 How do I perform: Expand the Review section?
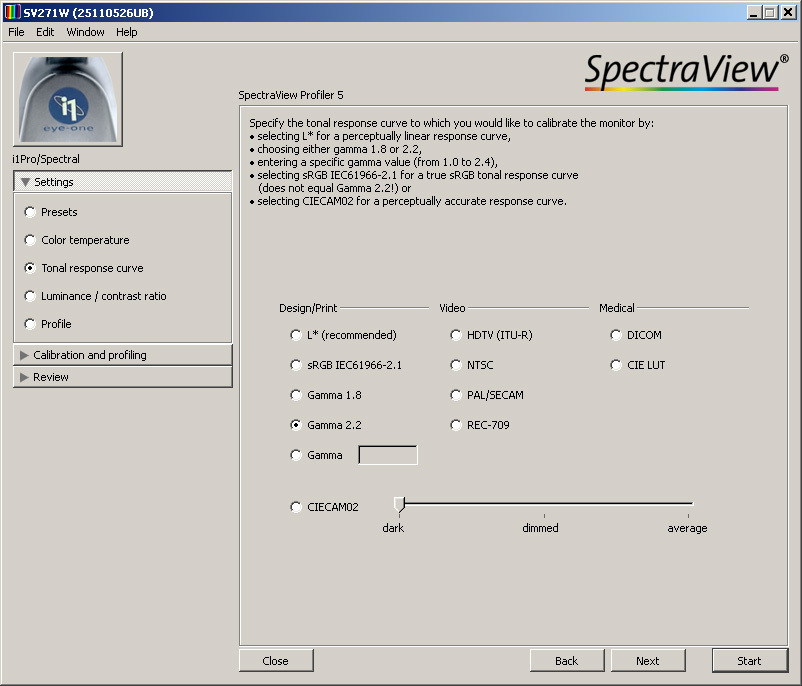123,377
